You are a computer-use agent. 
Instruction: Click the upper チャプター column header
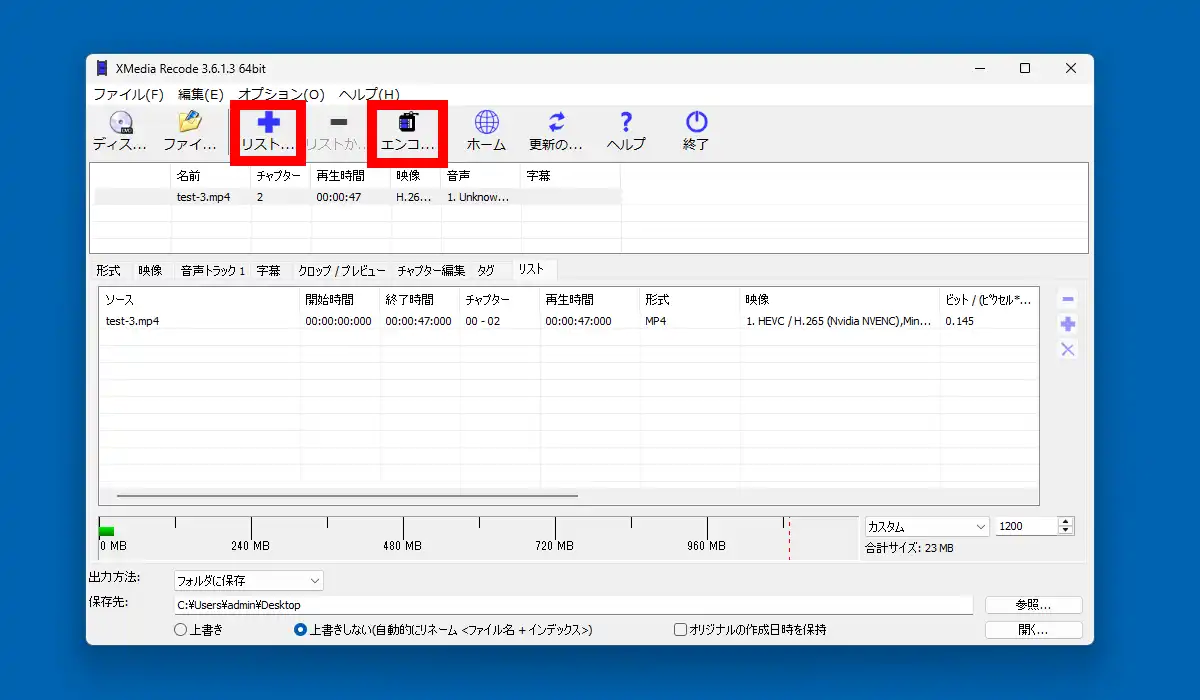click(281, 175)
